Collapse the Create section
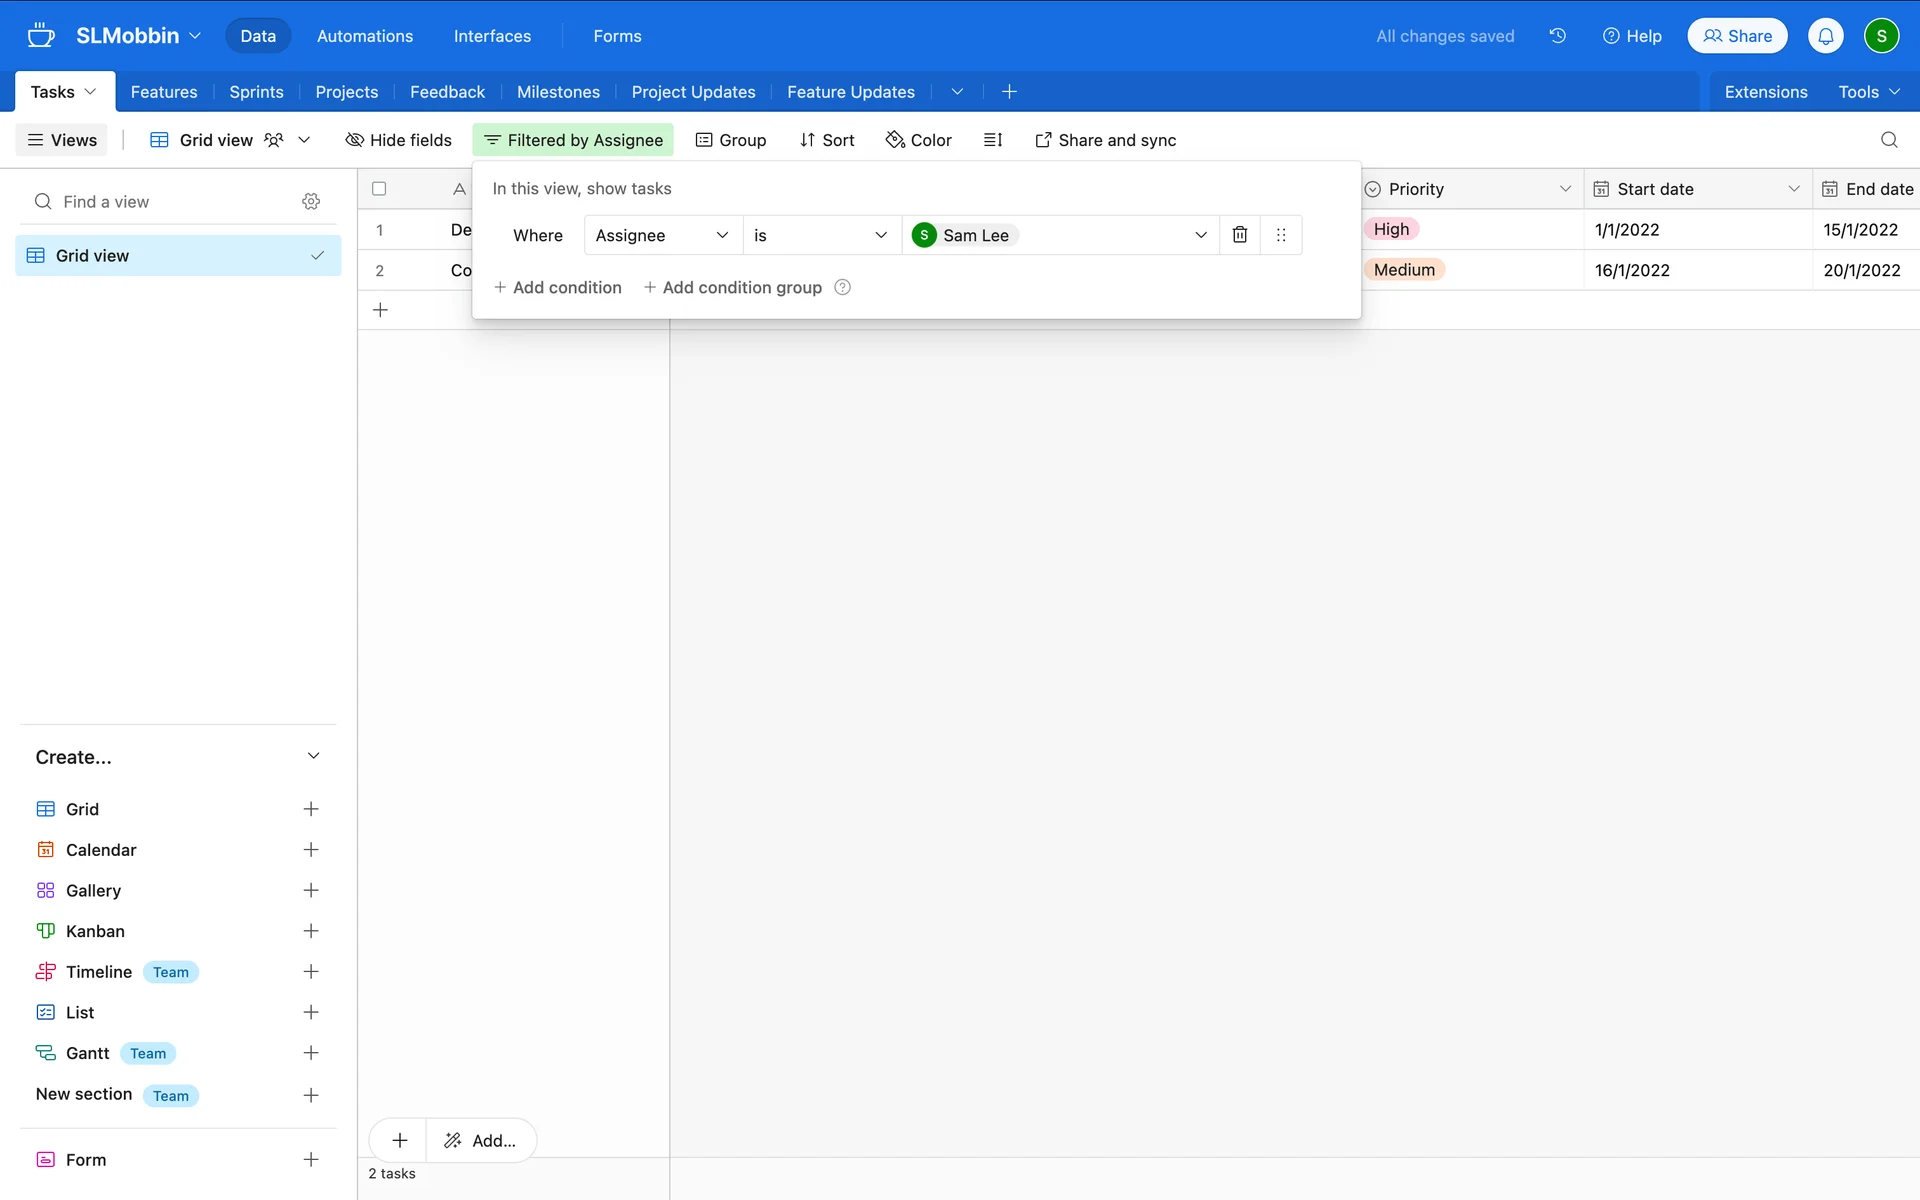 pyautogui.click(x=313, y=757)
